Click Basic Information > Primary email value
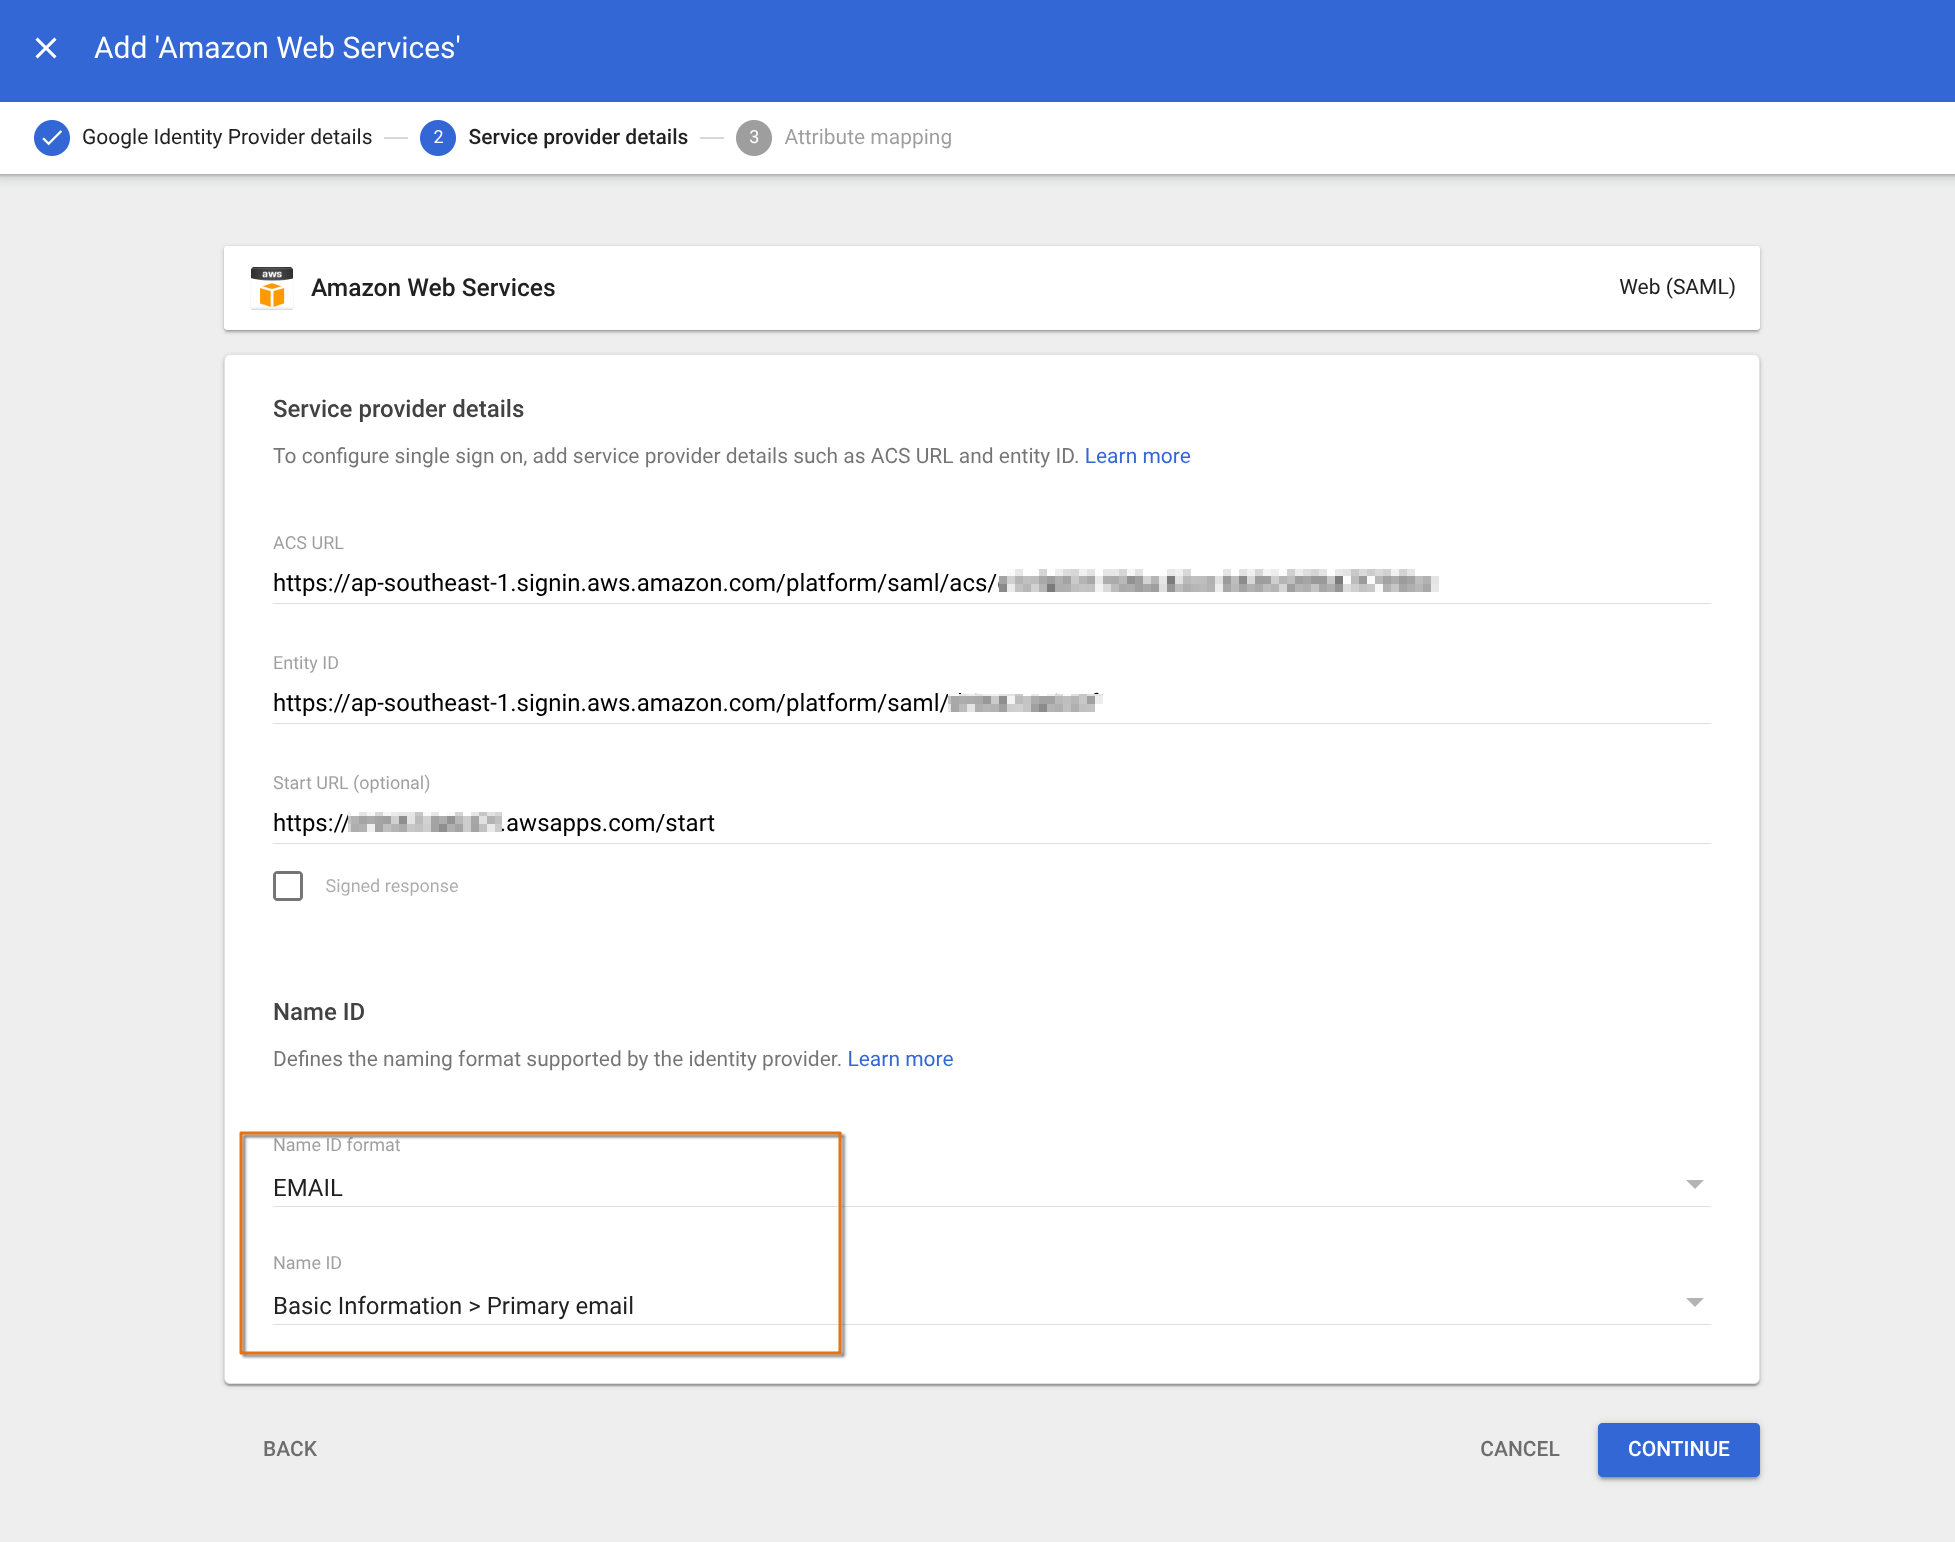1955x1542 pixels. click(x=453, y=1306)
